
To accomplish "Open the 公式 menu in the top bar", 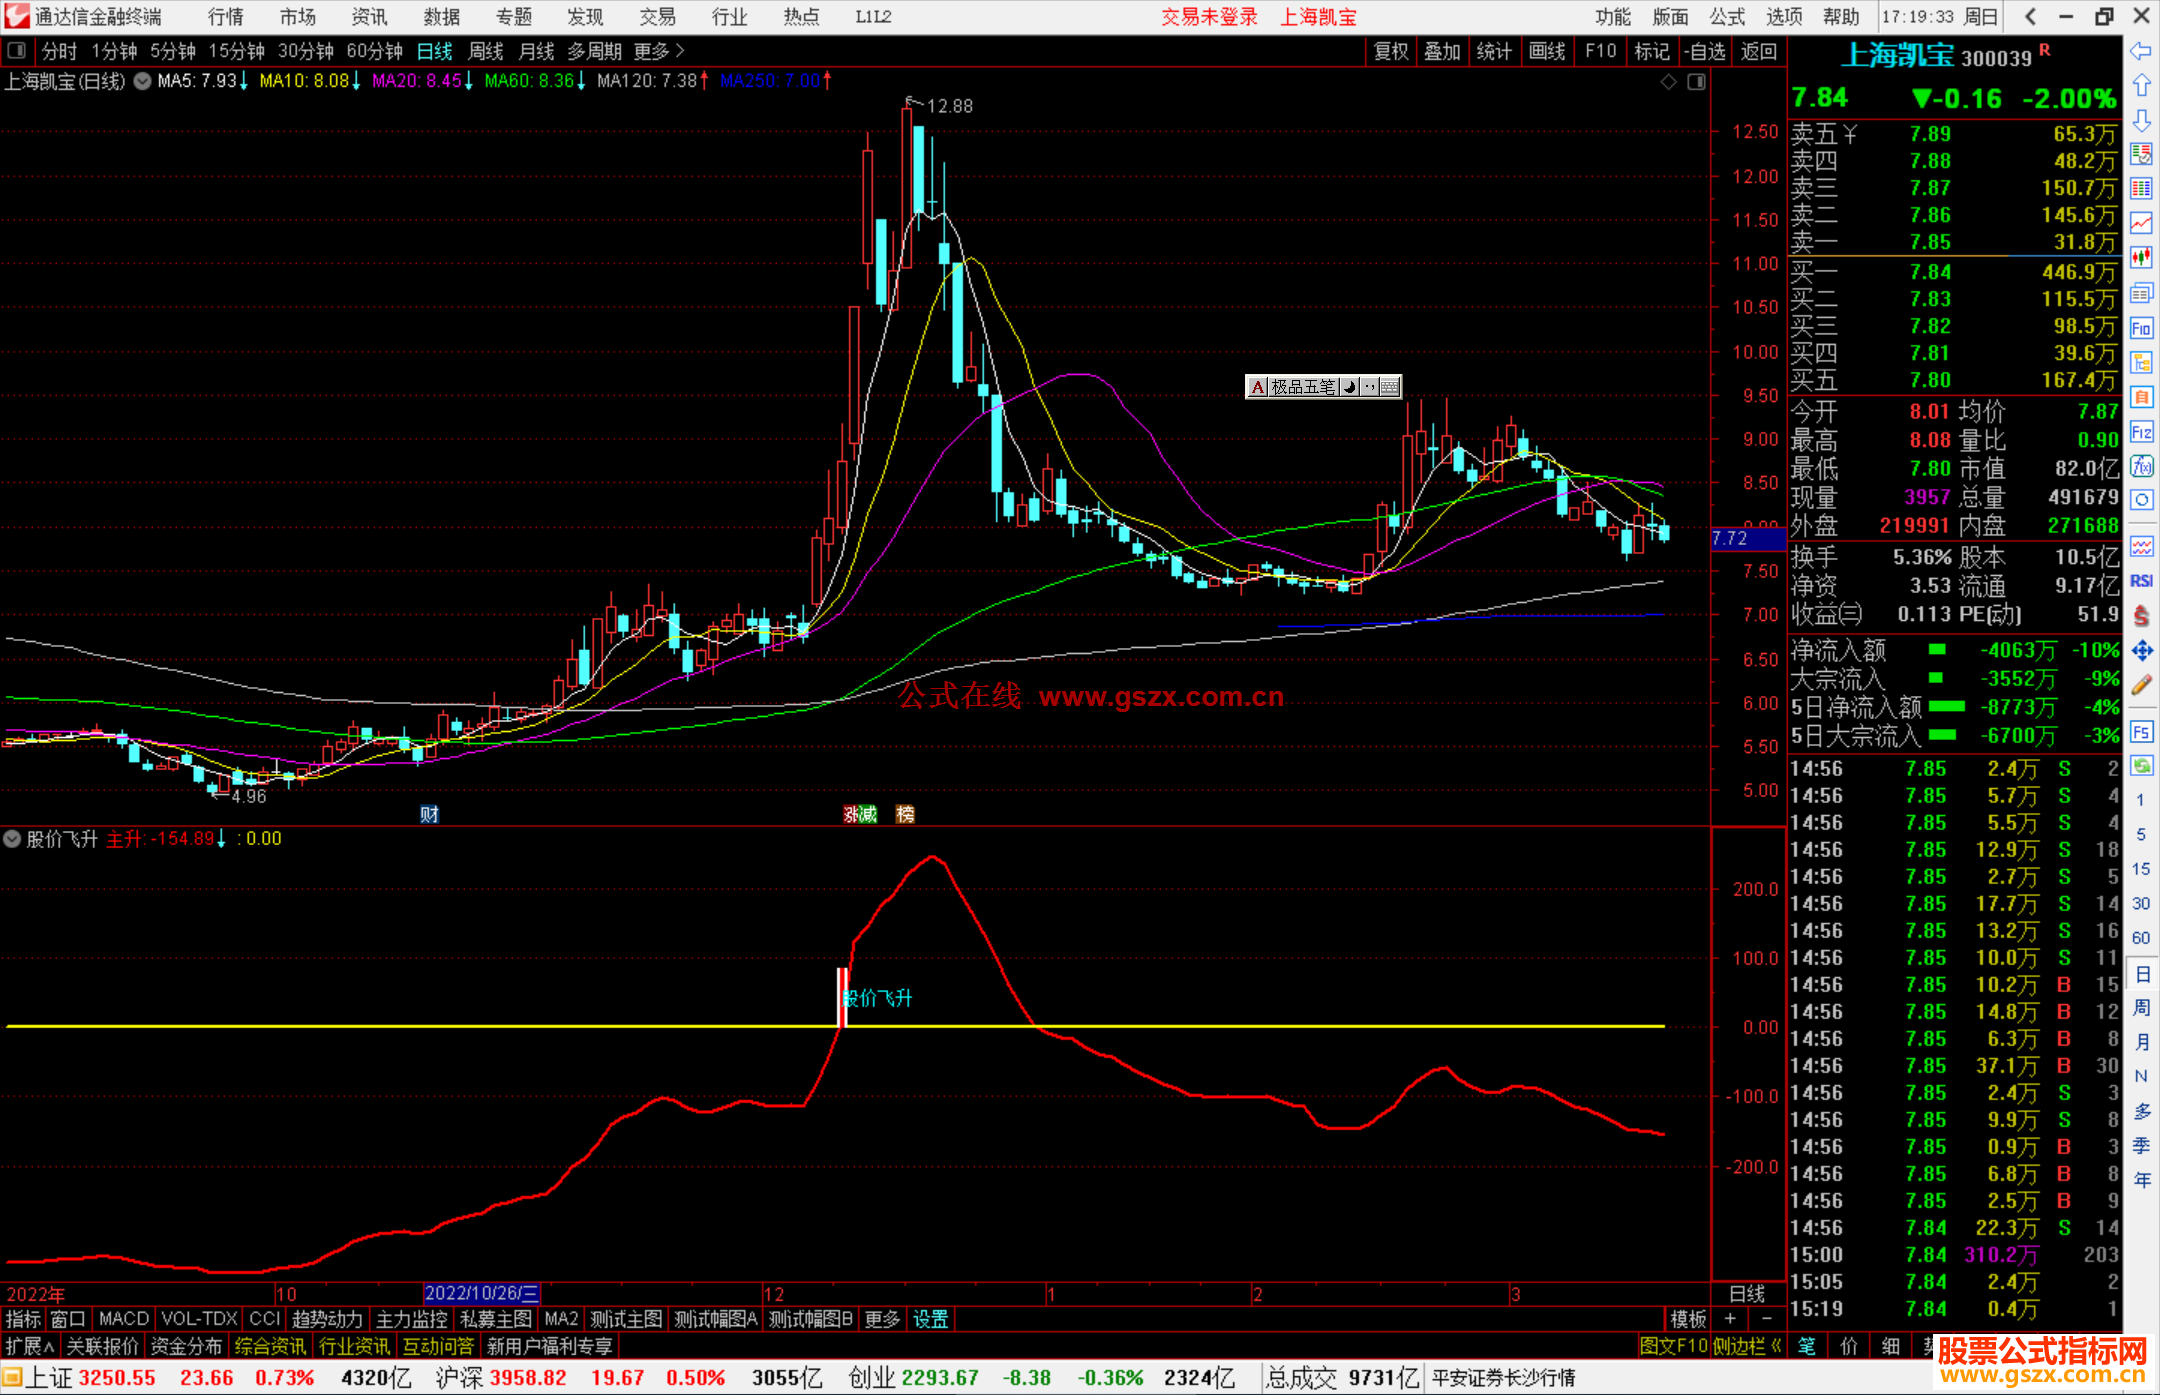I will pyautogui.click(x=1726, y=17).
